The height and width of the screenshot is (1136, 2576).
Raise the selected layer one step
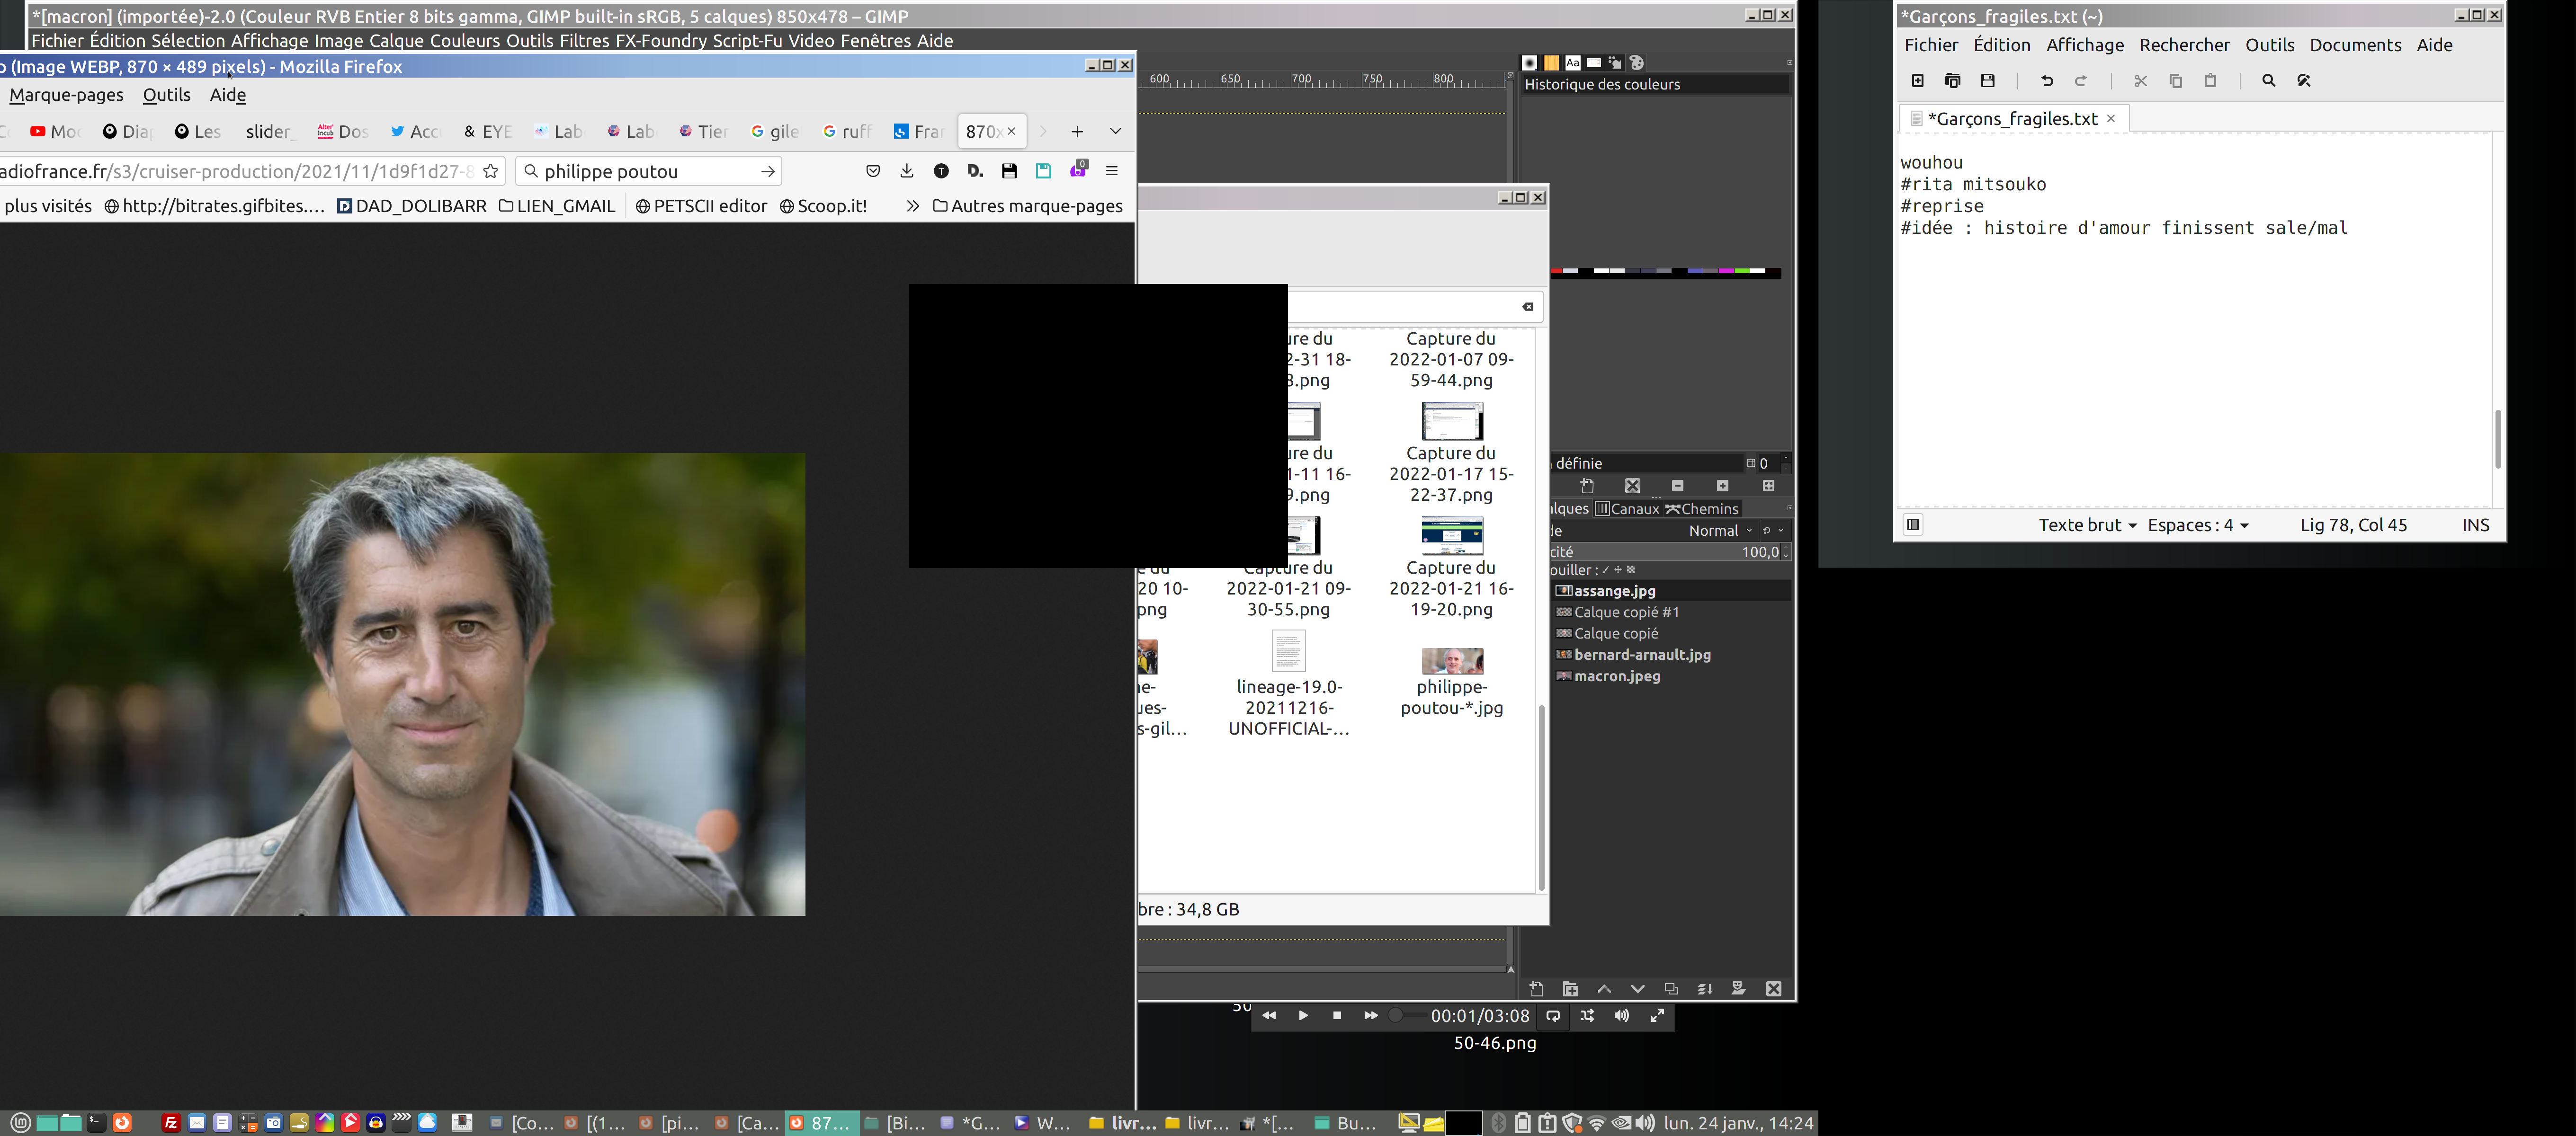coord(1604,989)
